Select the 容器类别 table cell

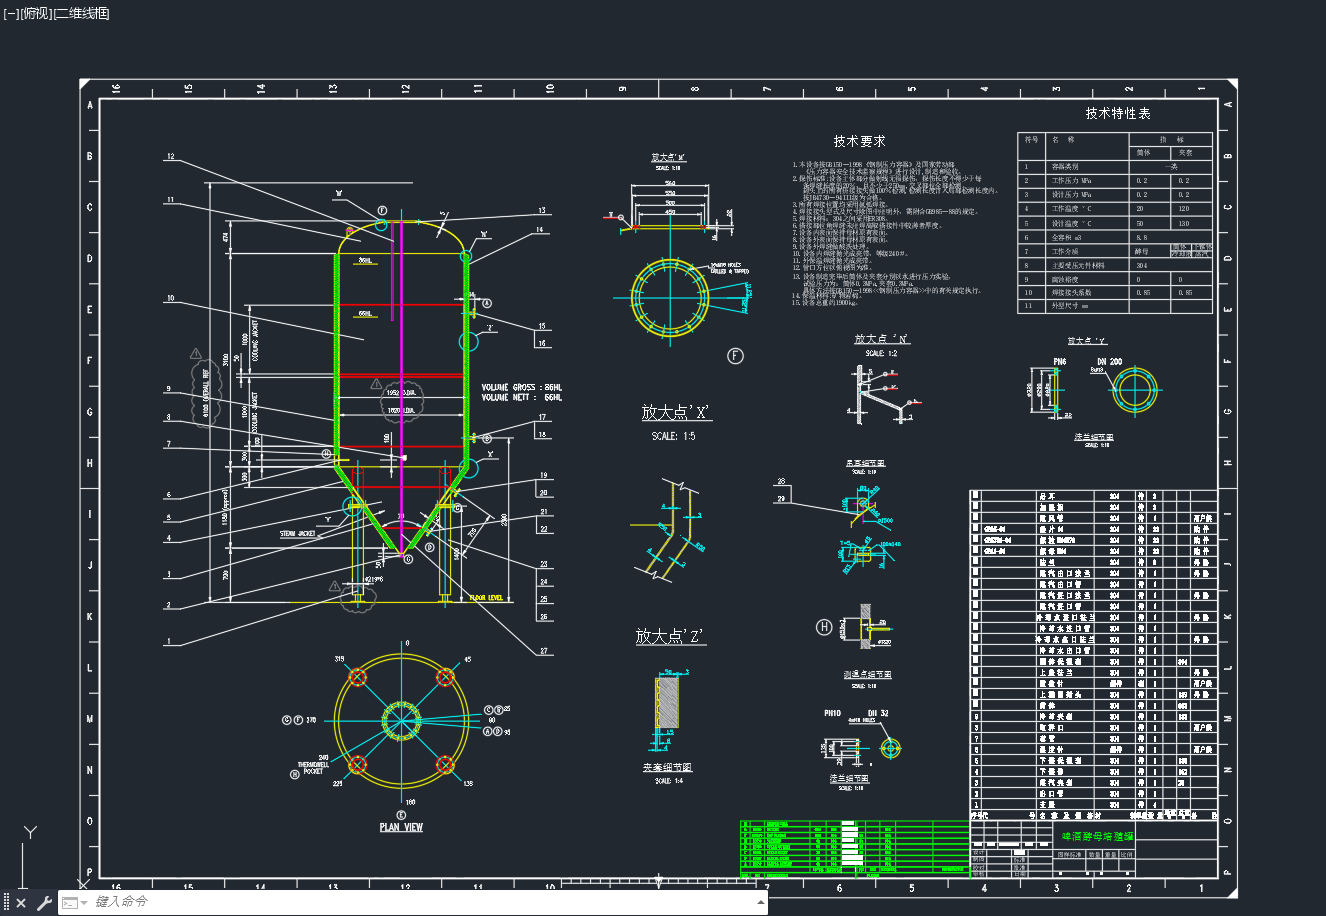click(x=1065, y=166)
